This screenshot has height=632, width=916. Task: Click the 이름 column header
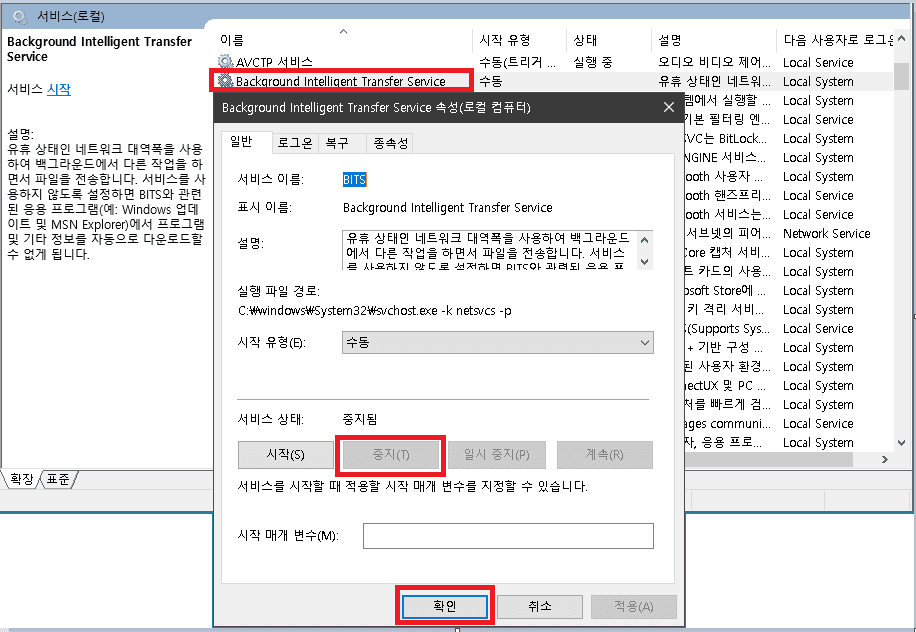click(x=345, y=40)
